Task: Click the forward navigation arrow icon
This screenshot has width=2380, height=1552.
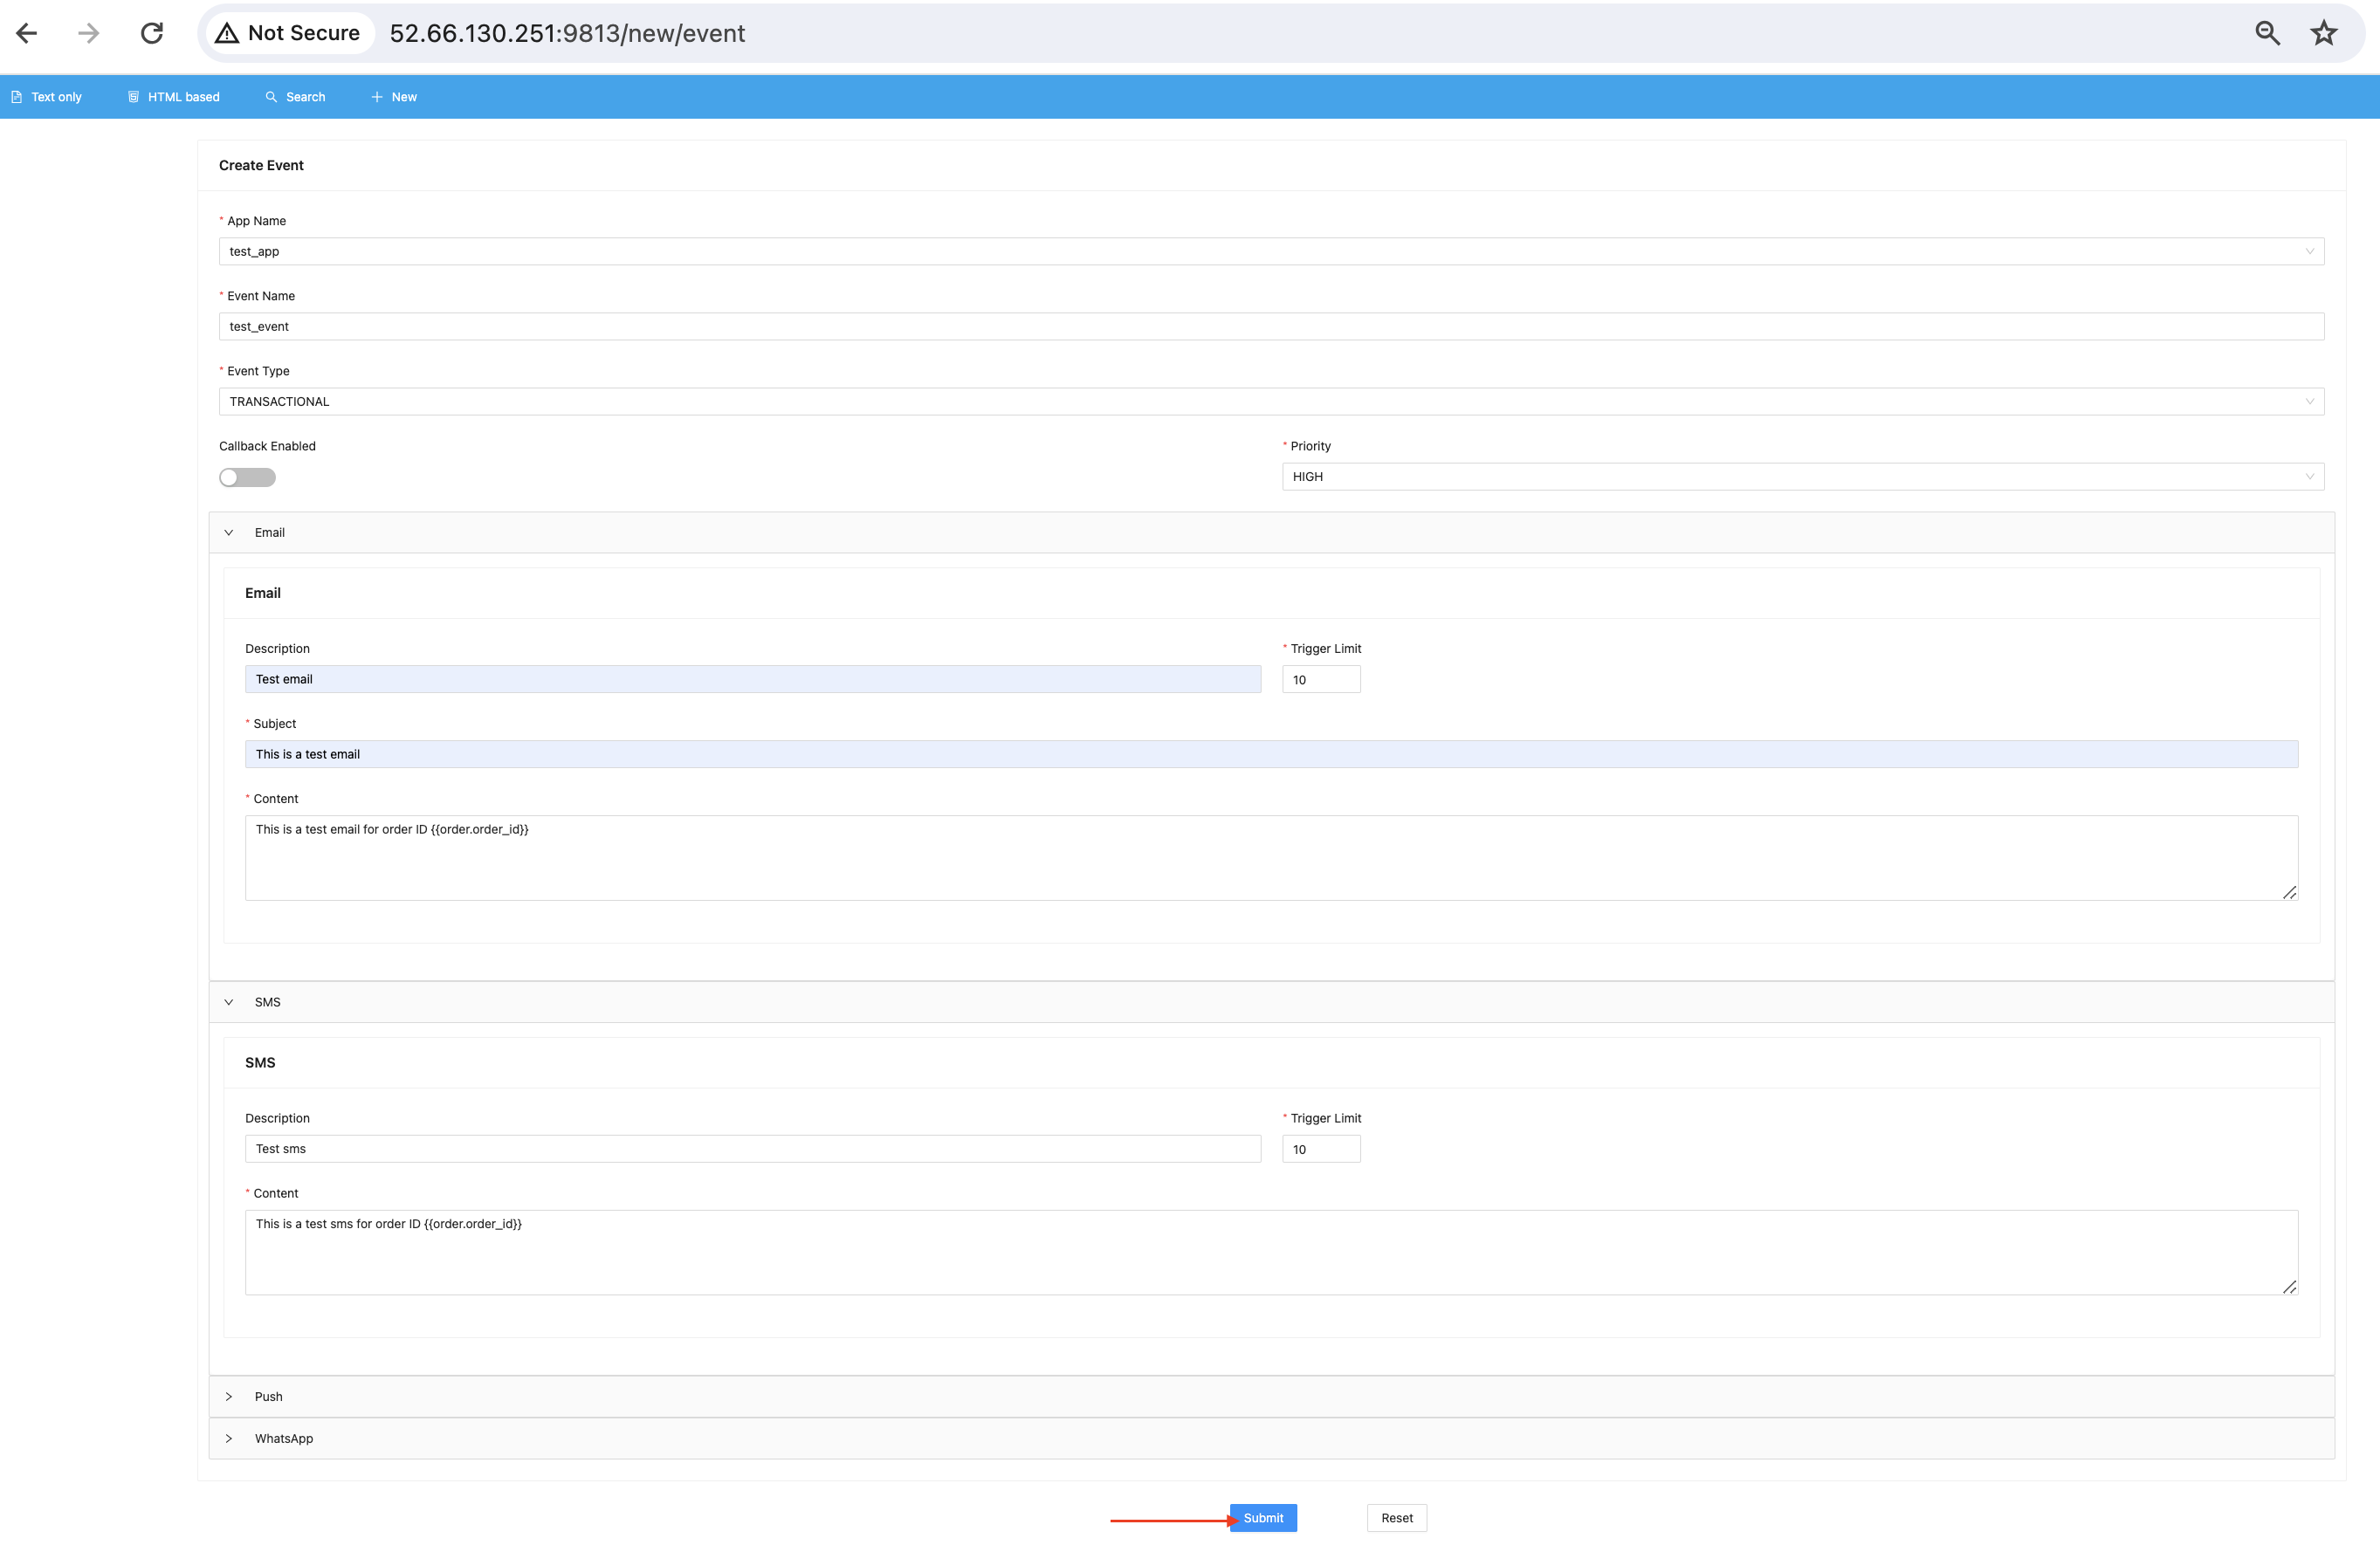Action: pos(88,33)
